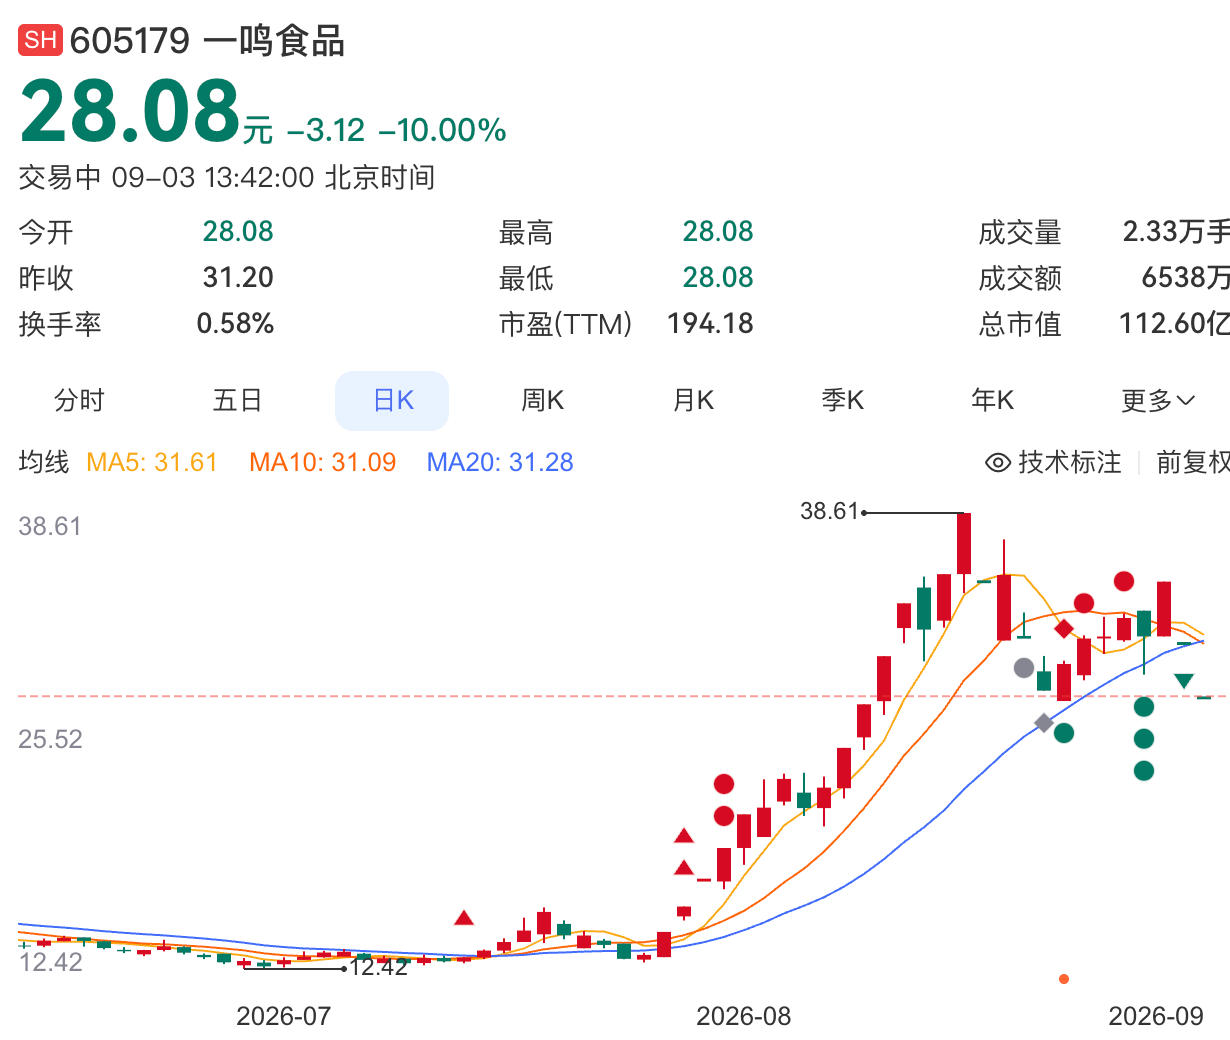Click the green downward triangle marker
1230x1040 pixels.
pos(1184,681)
